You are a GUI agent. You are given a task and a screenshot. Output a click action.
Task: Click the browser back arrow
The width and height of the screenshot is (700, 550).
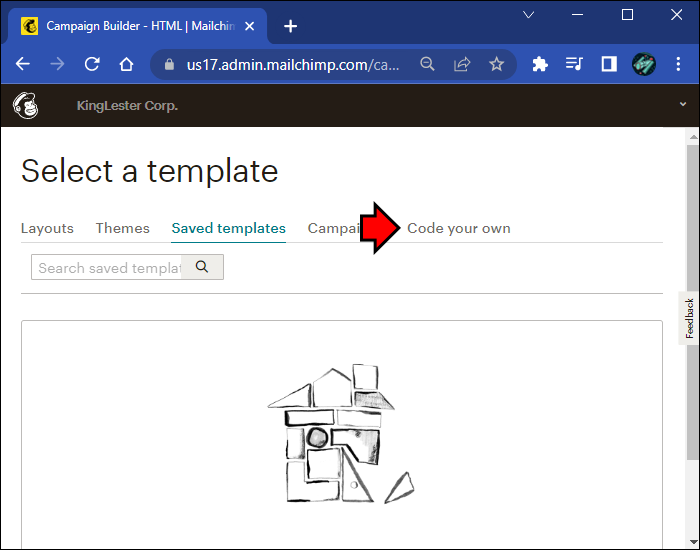point(23,64)
